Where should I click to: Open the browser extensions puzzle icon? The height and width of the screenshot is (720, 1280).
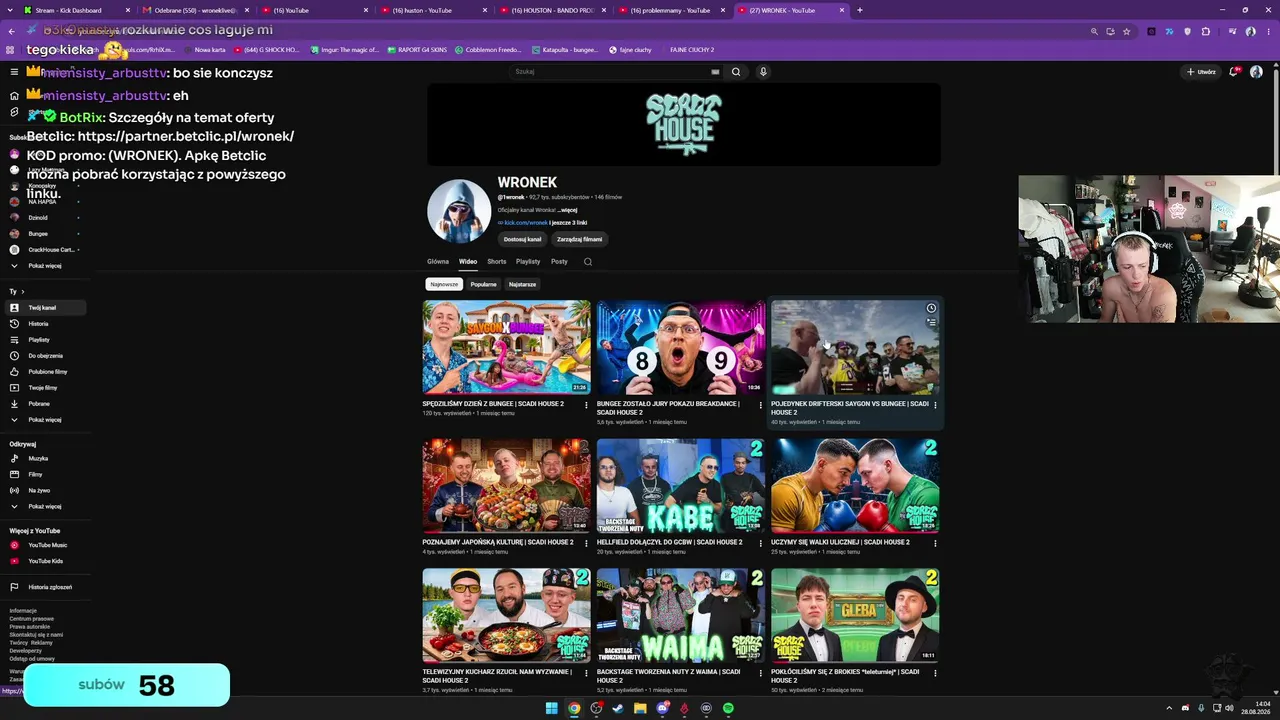point(1206,31)
